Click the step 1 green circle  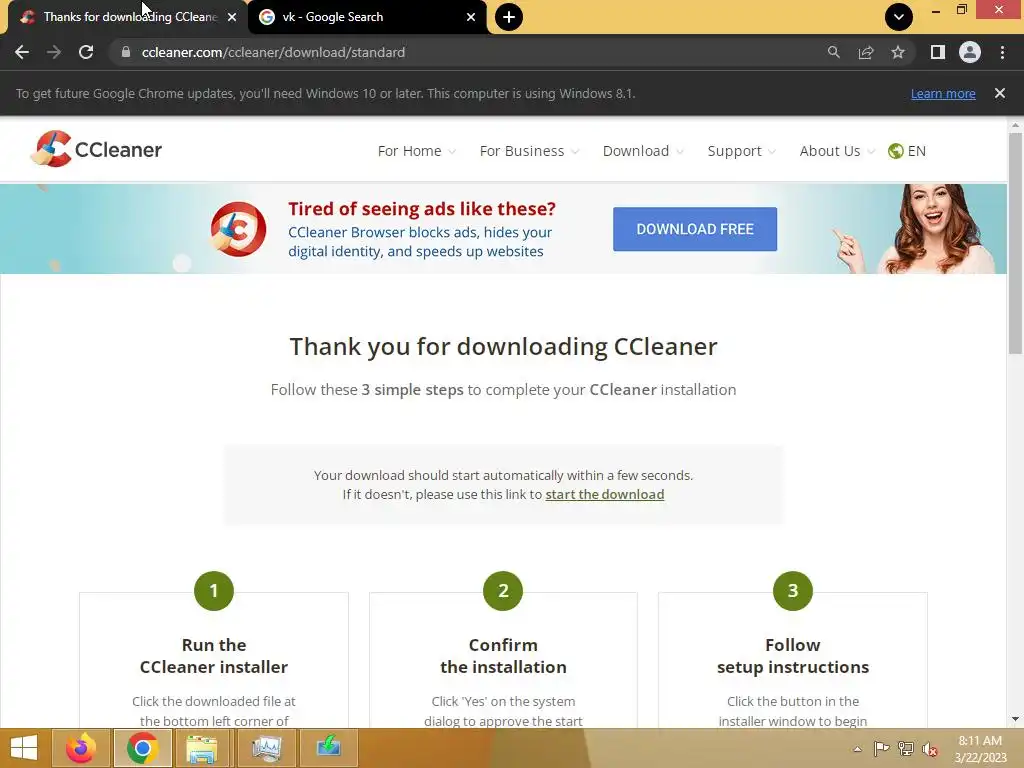[x=214, y=590]
